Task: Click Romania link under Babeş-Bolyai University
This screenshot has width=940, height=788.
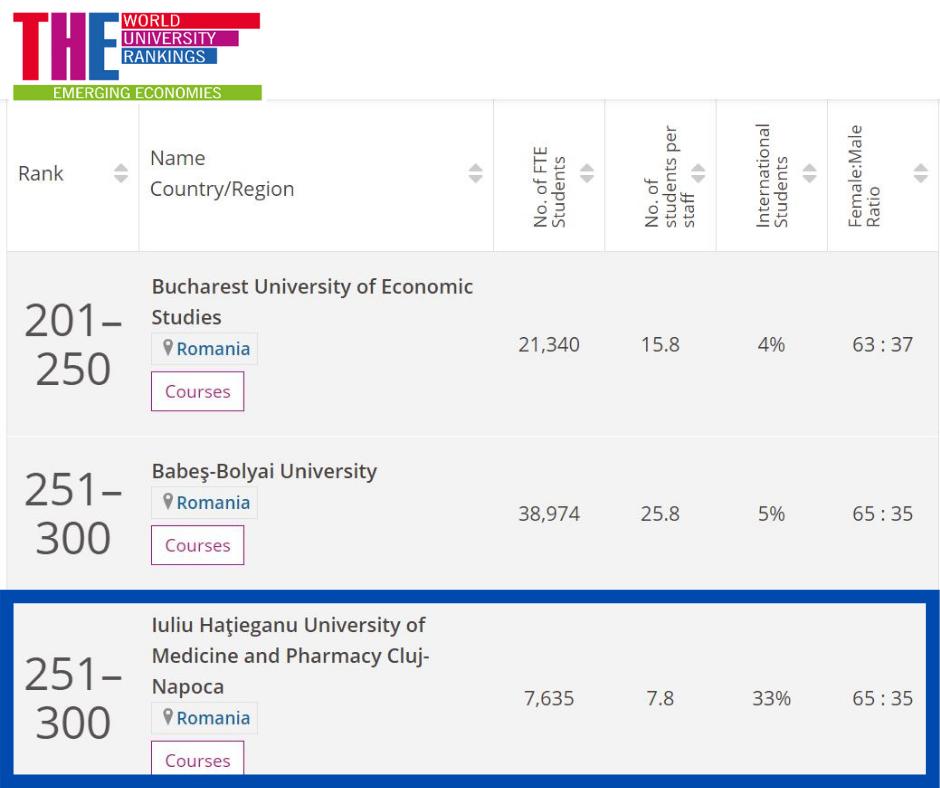Action: (213, 503)
